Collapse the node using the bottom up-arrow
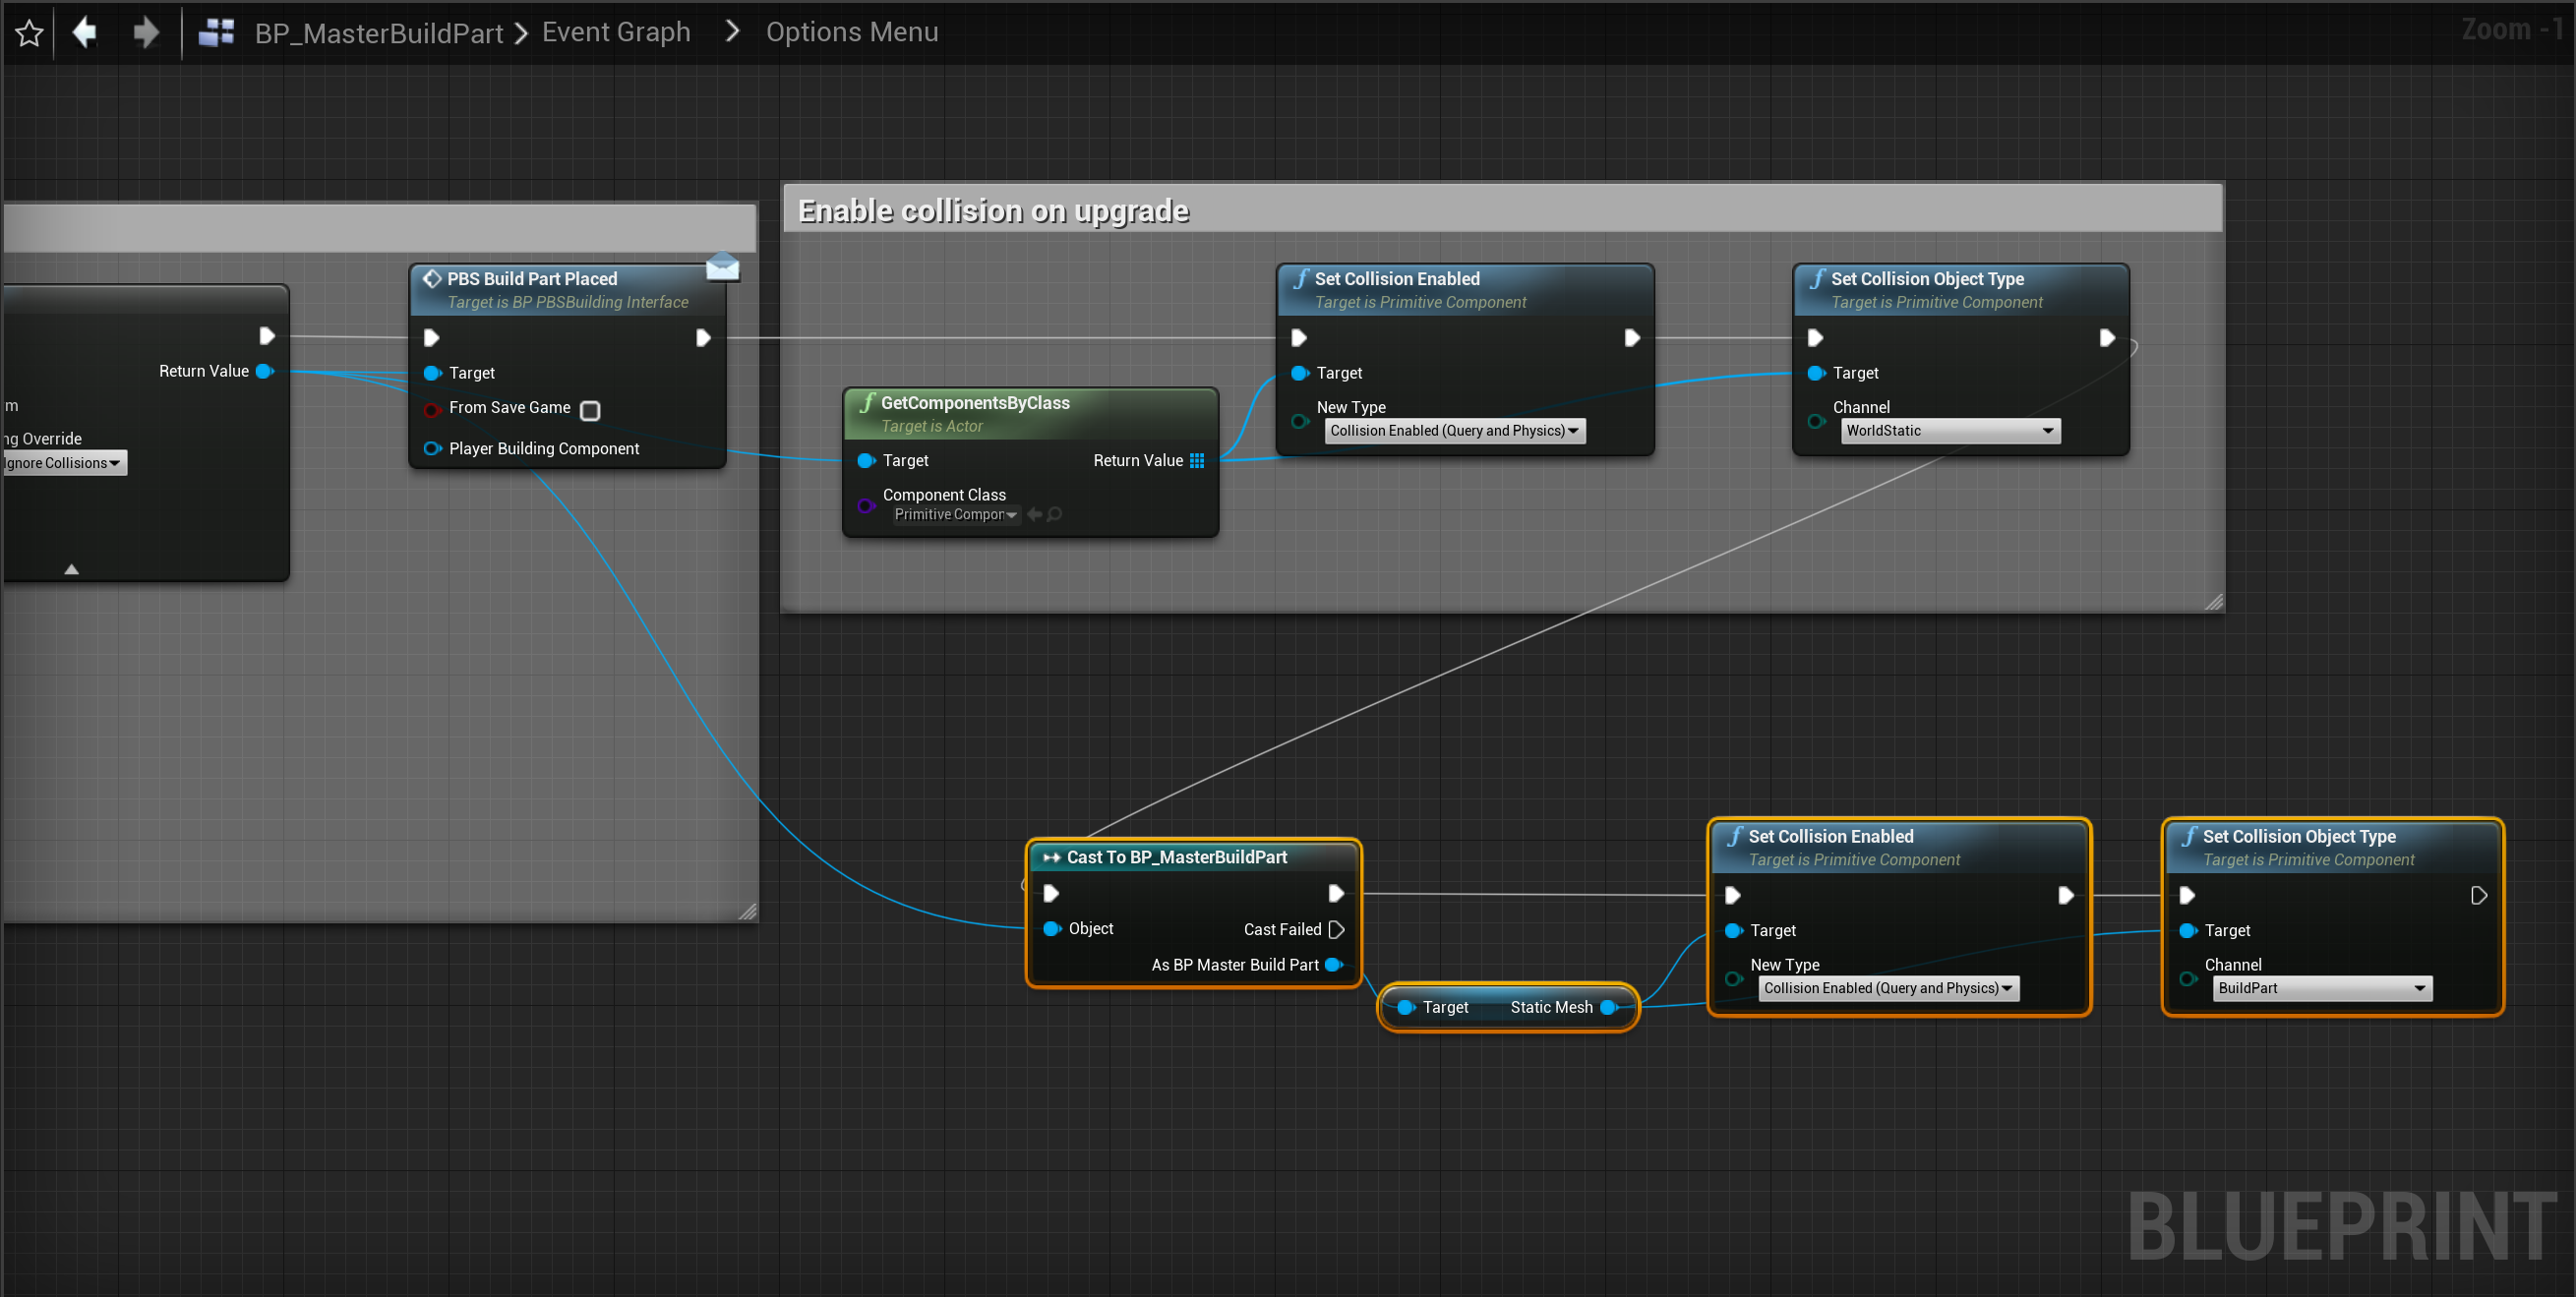This screenshot has height=1297, width=2576. 71,569
